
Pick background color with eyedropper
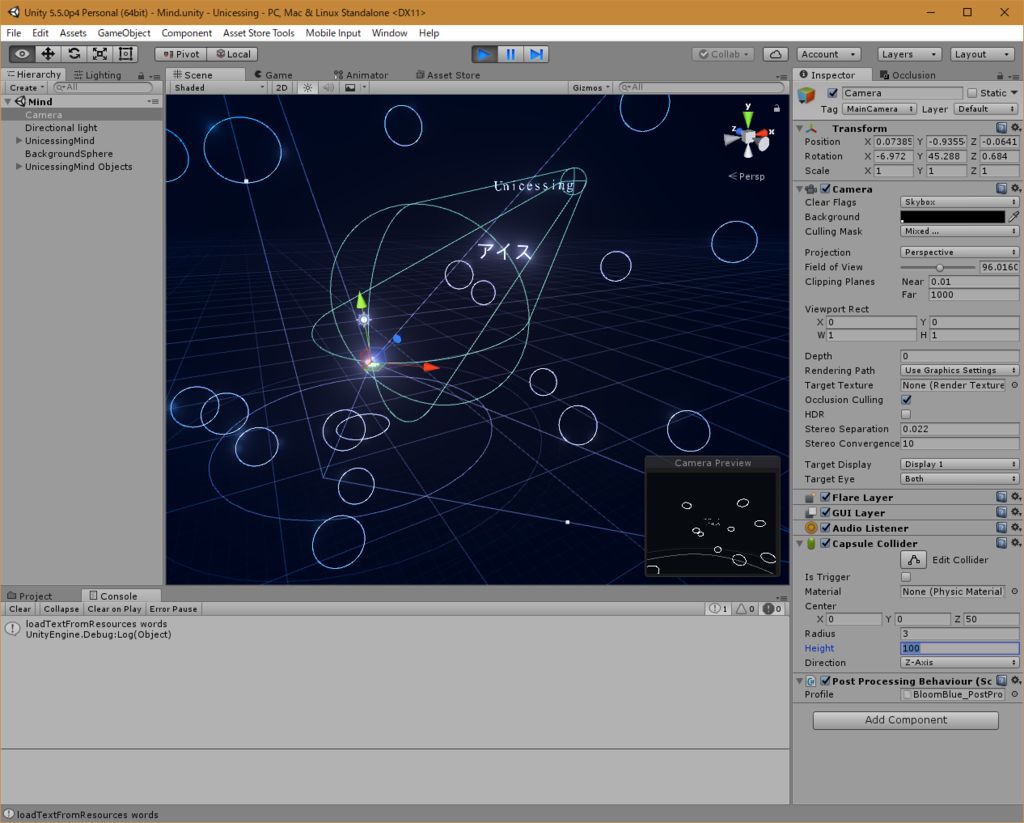click(1014, 217)
